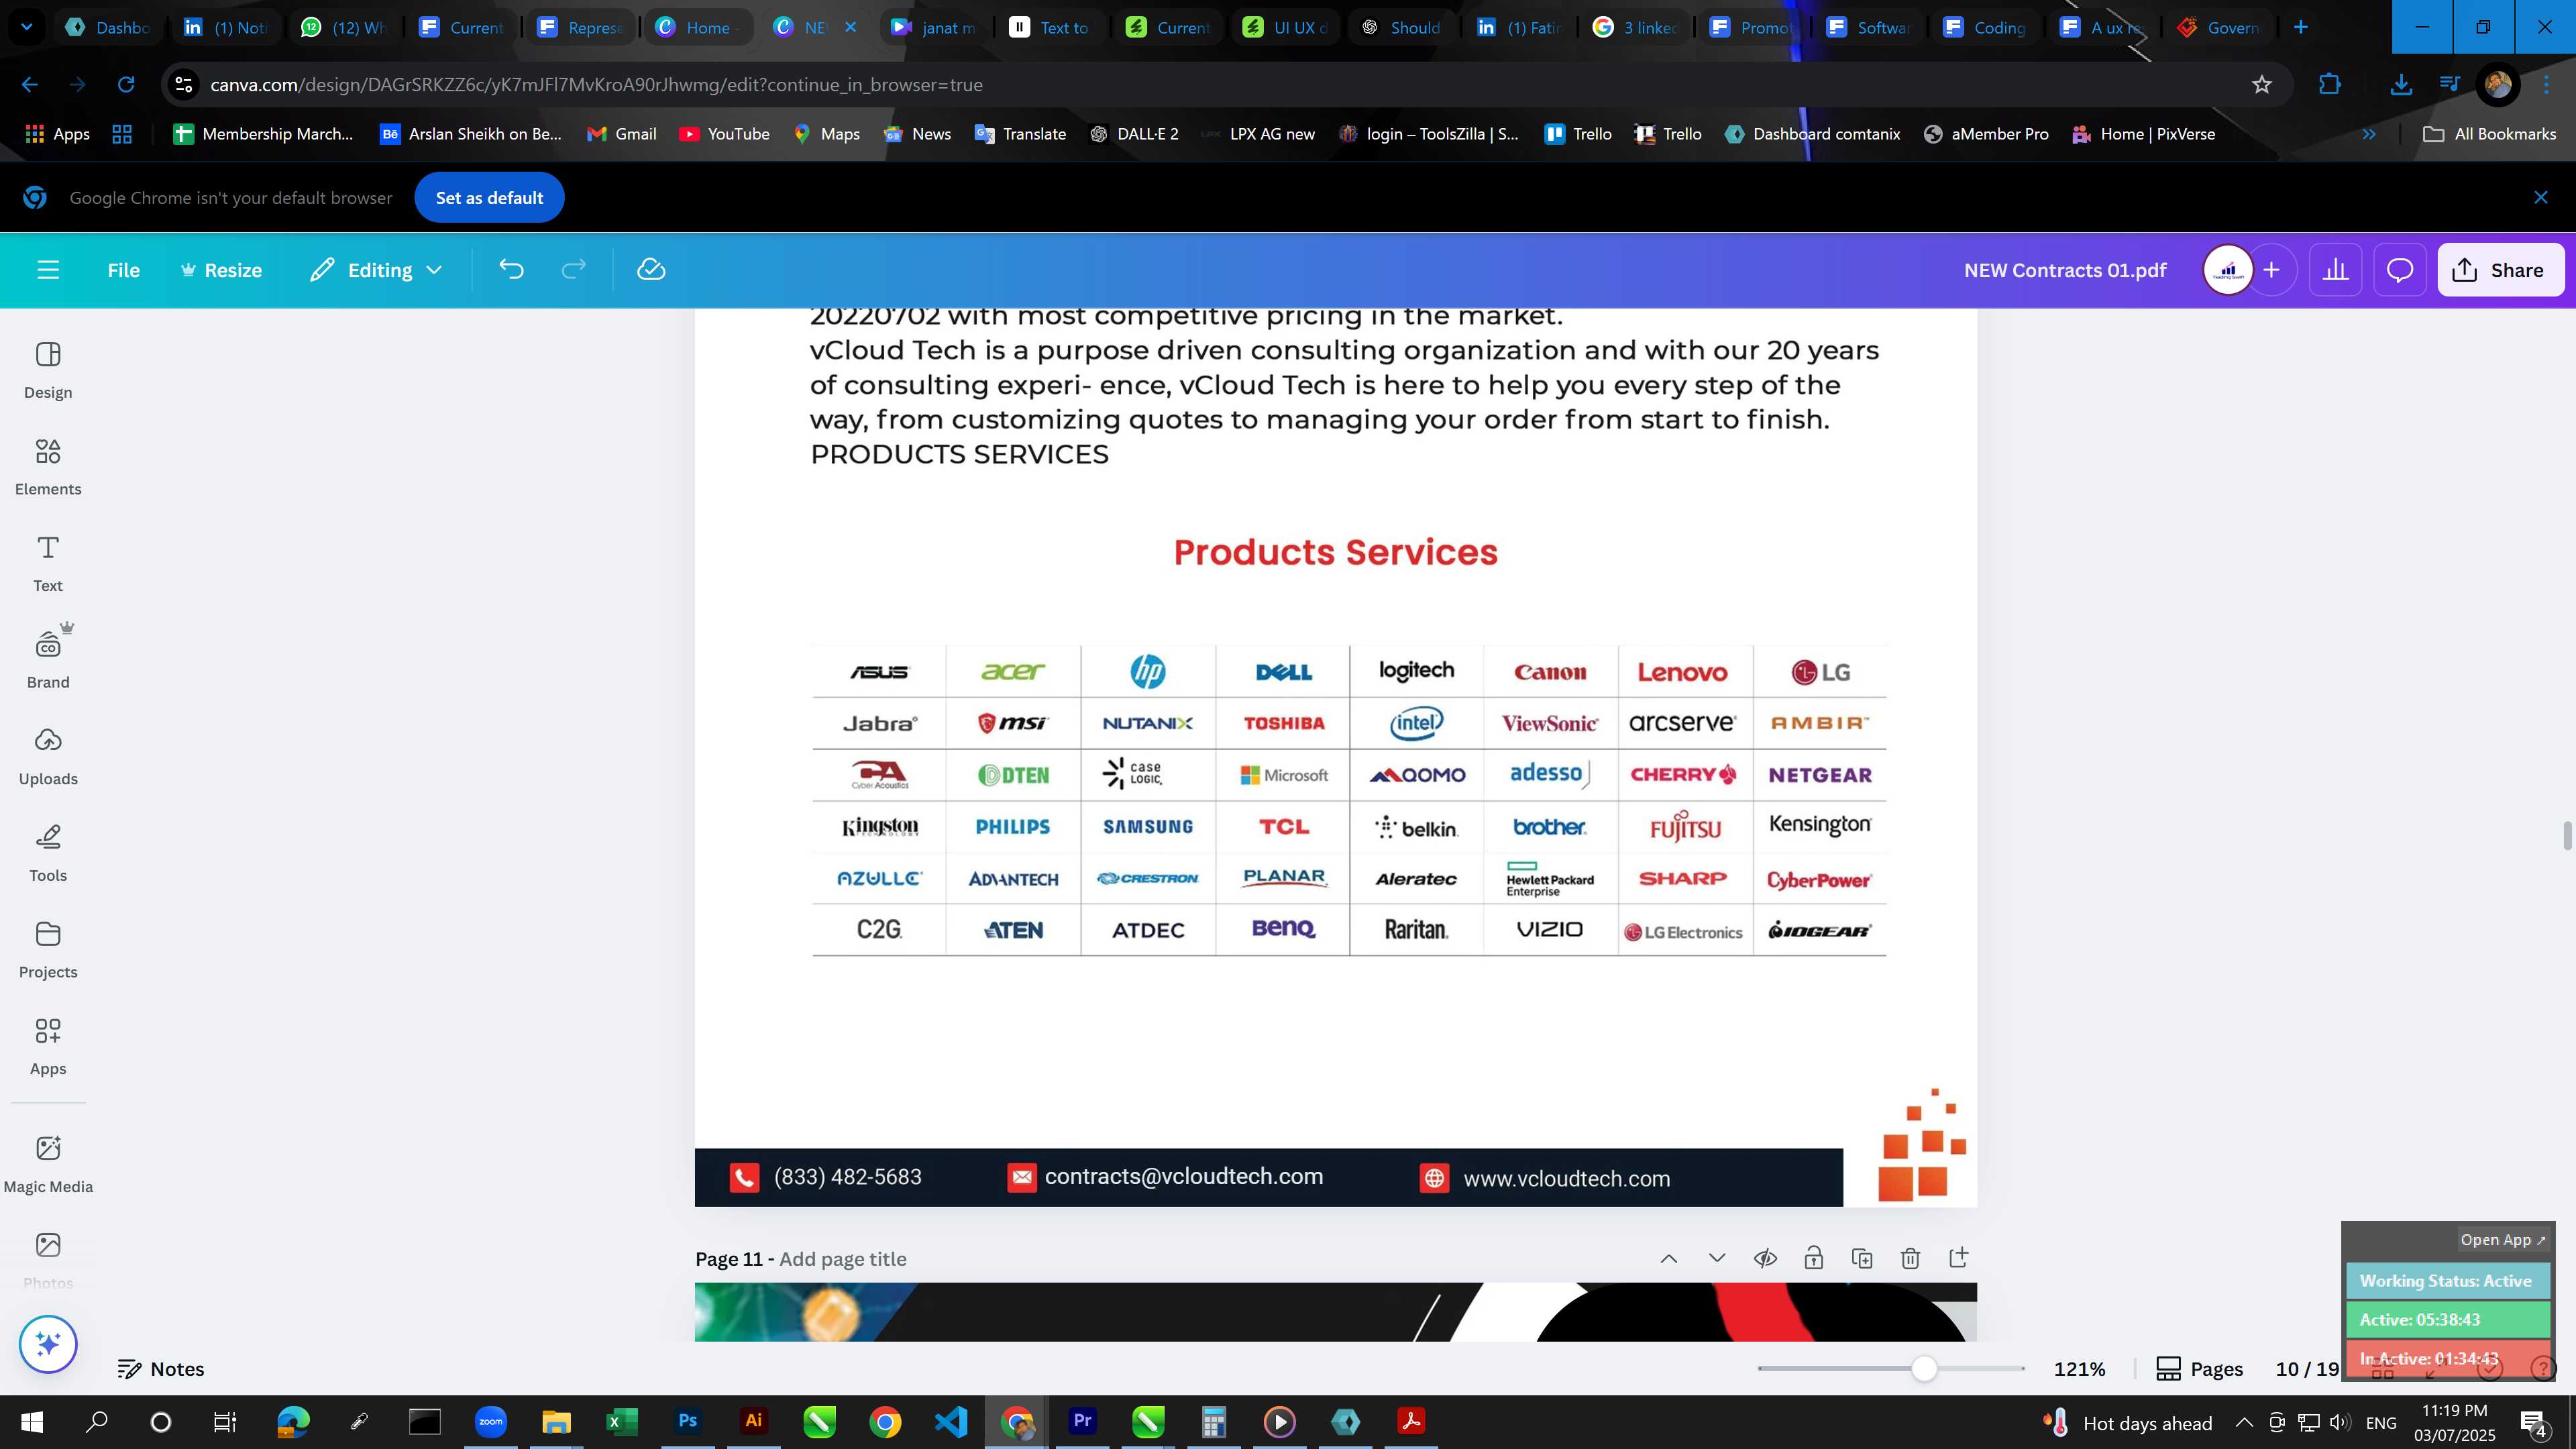Bookmark this page with the star icon
This screenshot has height=1449, width=2576.
pos(2262,85)
